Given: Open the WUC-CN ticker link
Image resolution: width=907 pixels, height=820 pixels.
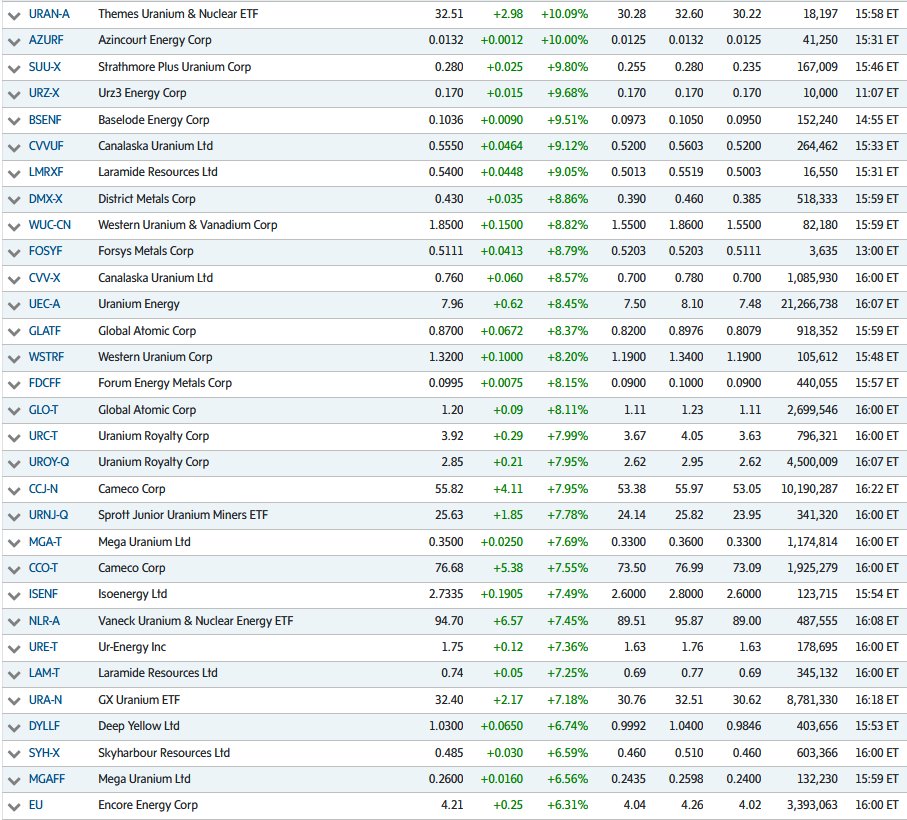Looking at the screenshot, I should (50, 224).
